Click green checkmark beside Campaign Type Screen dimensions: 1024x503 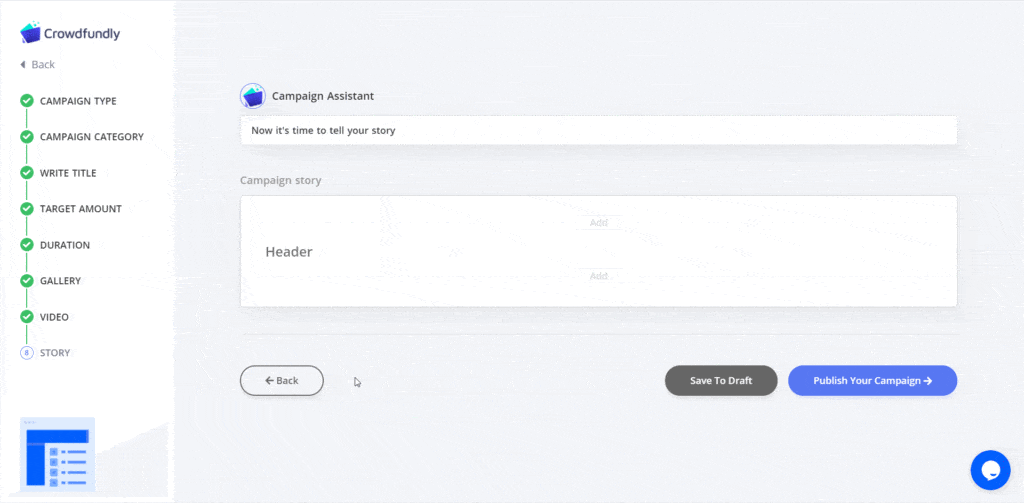tap(27, 101)
